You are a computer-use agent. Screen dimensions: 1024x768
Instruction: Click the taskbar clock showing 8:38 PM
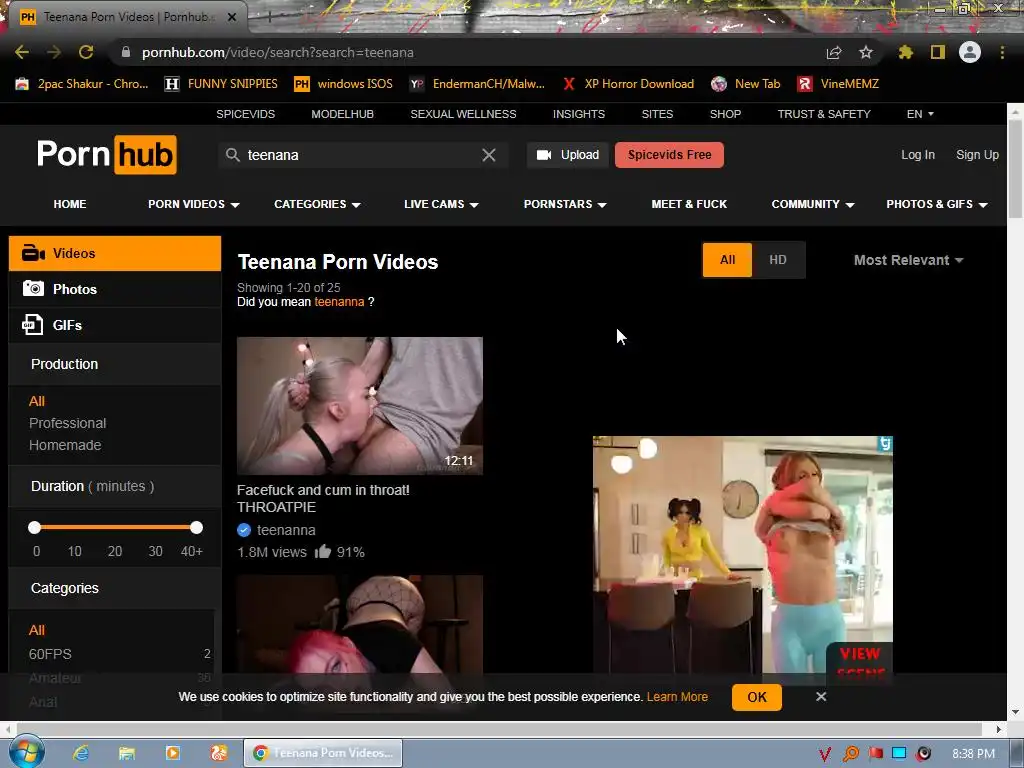(x=973, y=754)
